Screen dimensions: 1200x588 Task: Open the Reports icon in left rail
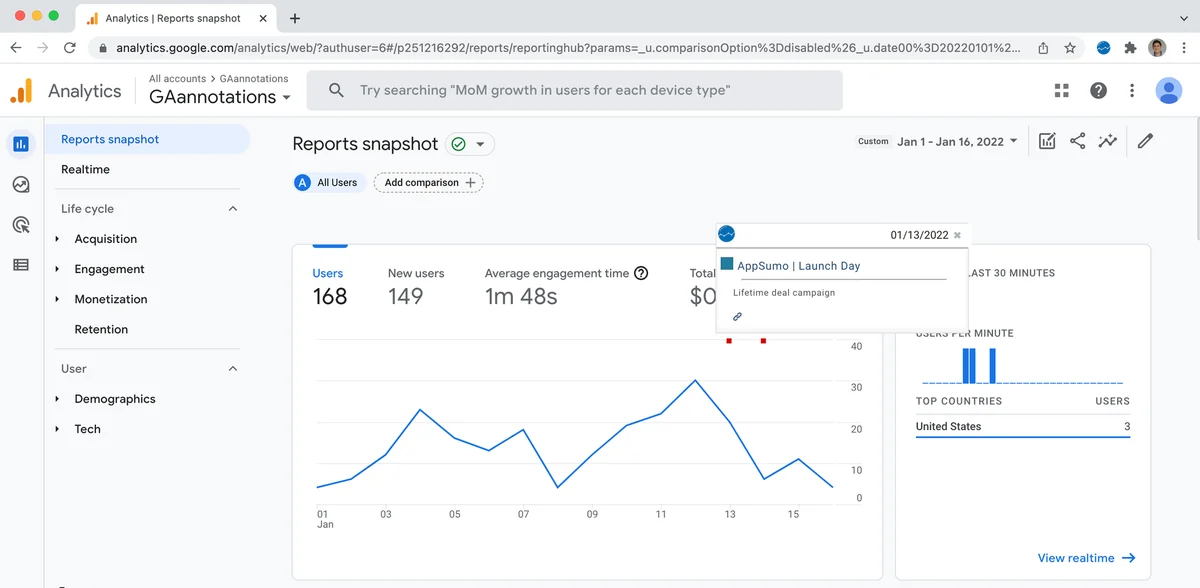(21, 144)
